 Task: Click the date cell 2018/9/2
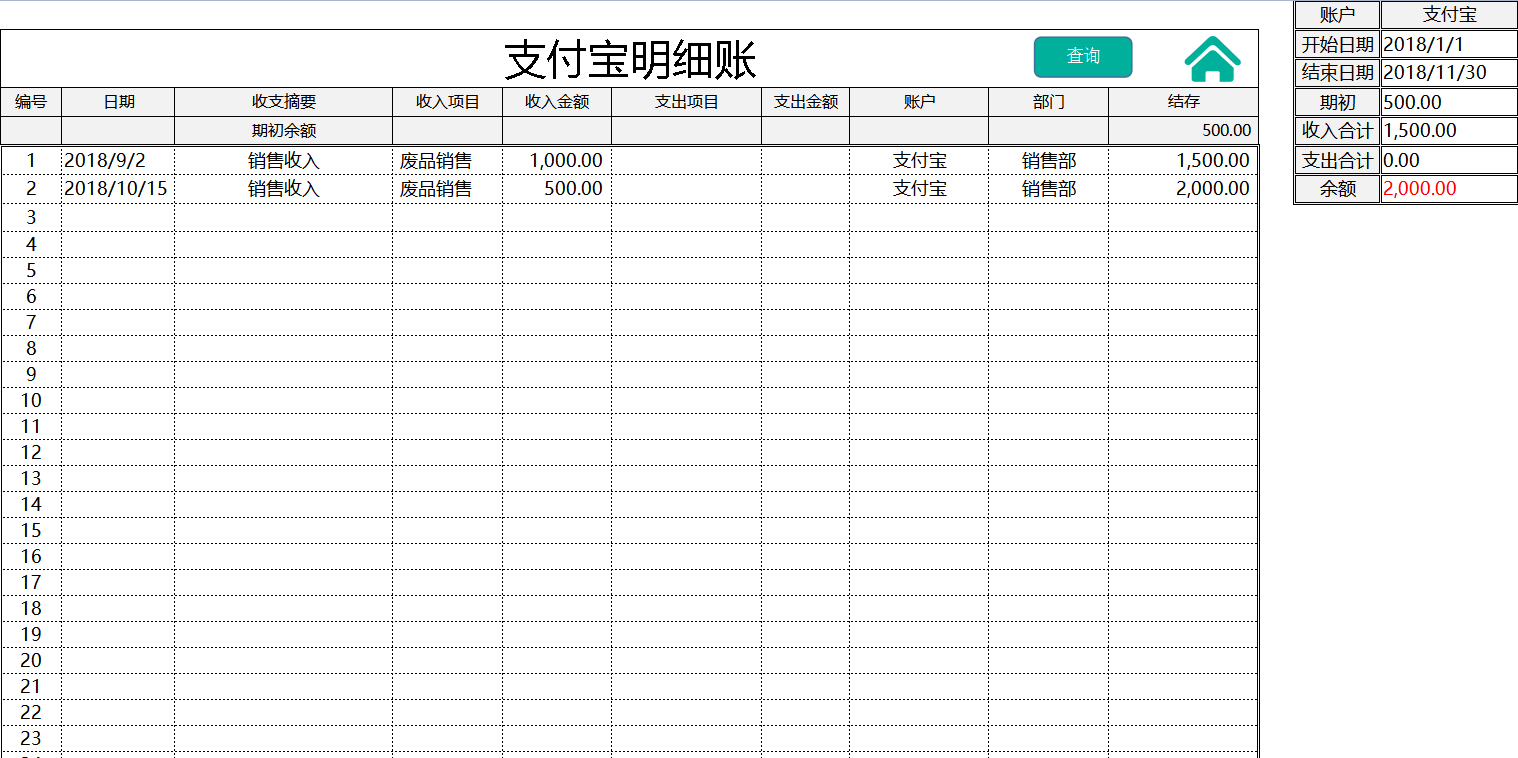pyautogui.click(x=118, y=161)
